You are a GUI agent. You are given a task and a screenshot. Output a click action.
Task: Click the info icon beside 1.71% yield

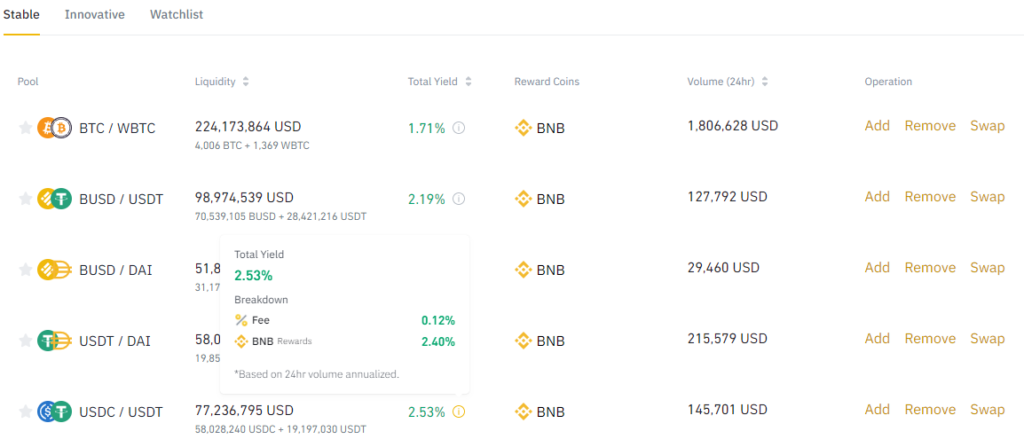[x=459, y=128]
